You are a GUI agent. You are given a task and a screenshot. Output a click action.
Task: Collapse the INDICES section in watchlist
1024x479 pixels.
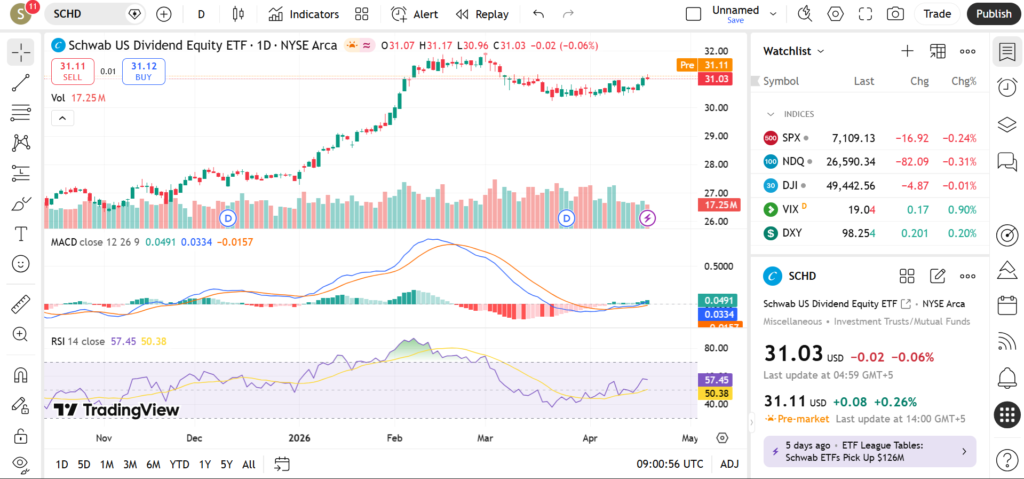771,114
